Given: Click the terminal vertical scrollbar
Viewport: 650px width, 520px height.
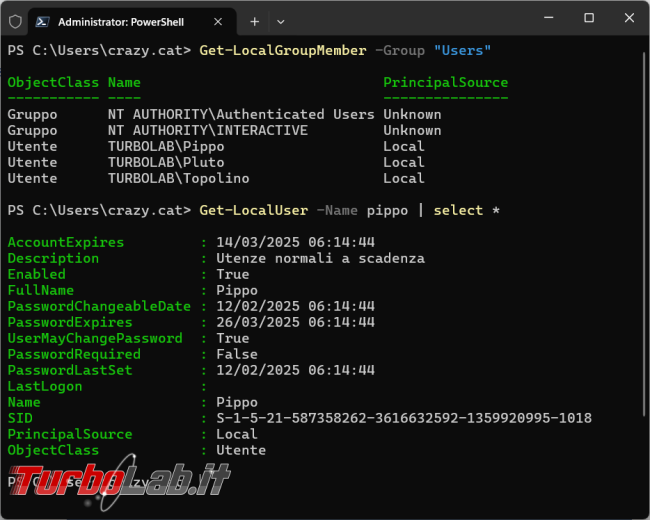Looking at the screenshot, I should 645,232.
